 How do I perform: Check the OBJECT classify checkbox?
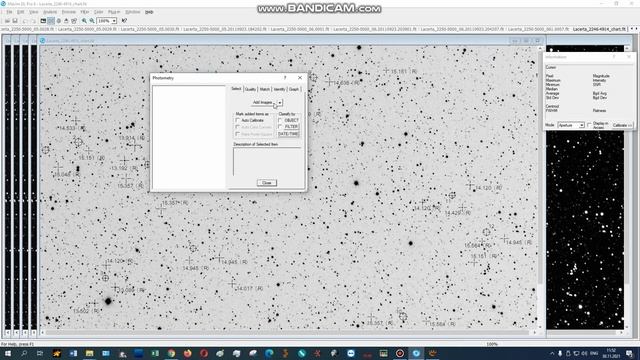(280, 120)
